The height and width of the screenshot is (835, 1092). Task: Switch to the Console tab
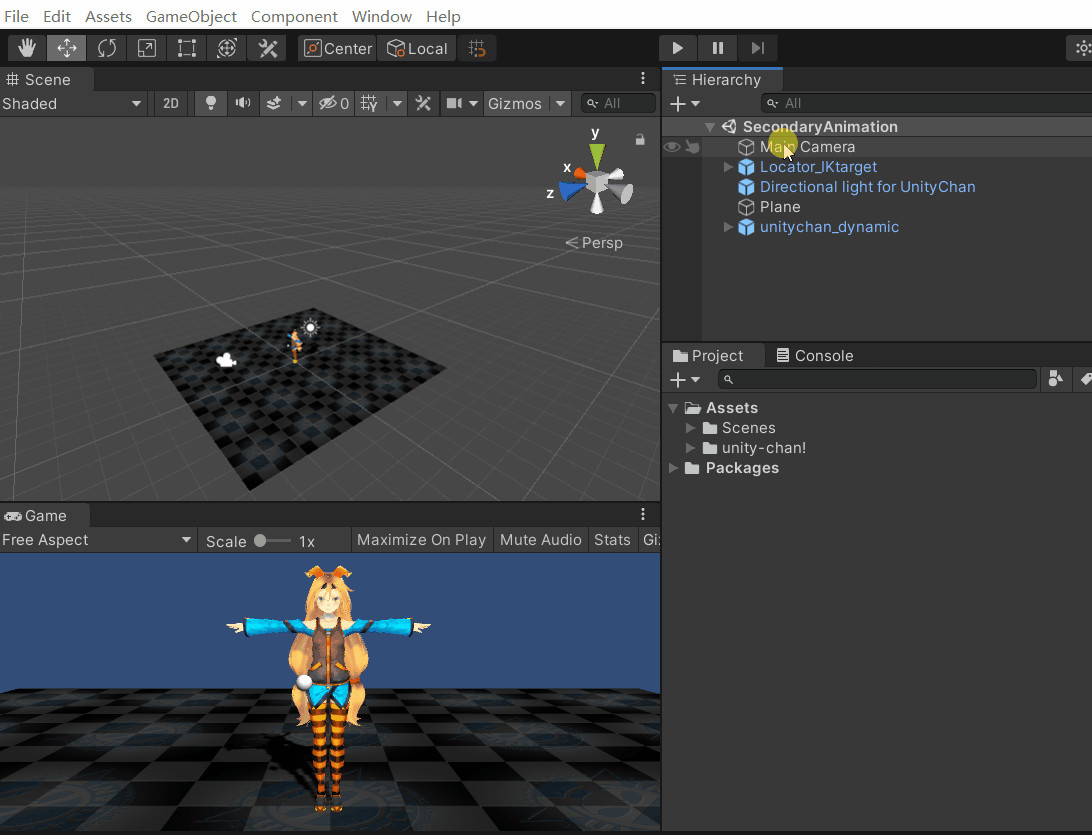(x=814, y=356)
